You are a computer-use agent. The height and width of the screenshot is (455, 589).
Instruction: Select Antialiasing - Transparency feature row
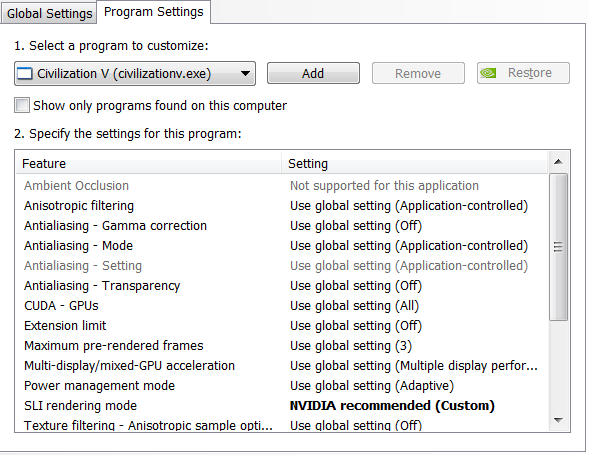point(282,286)
